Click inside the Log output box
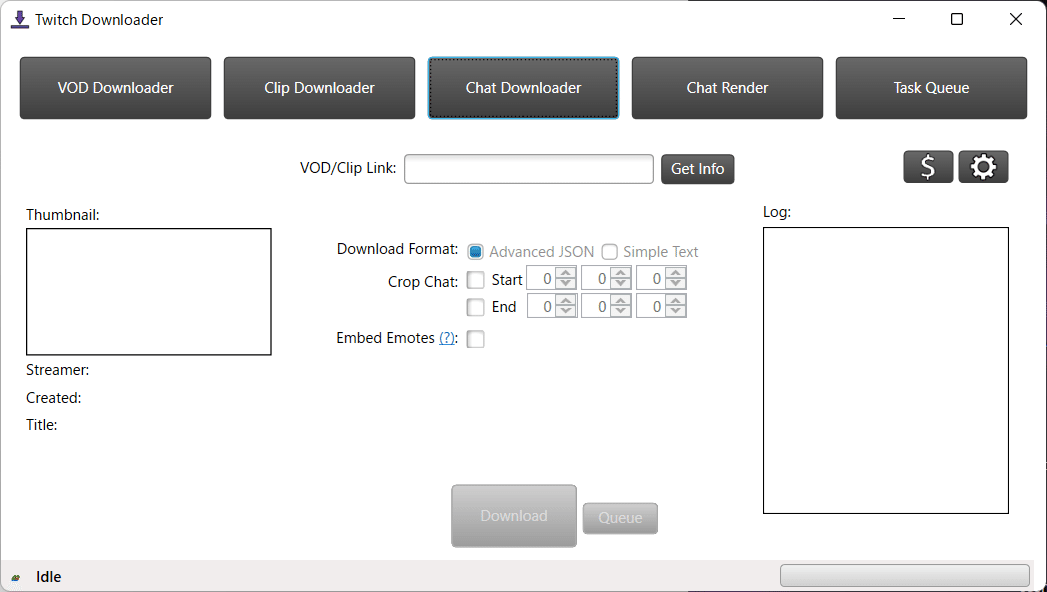 point(886,370)
